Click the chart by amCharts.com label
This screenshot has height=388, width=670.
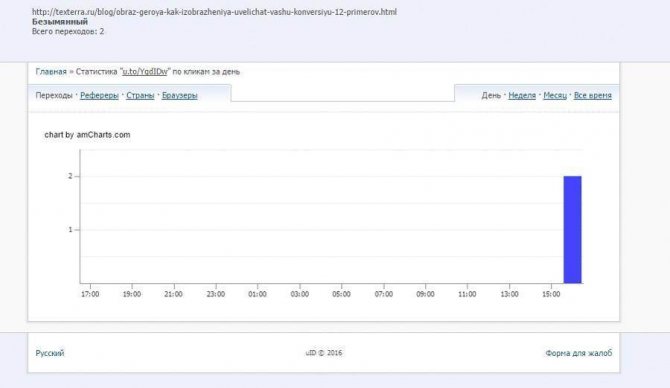click(x=87, y=135)
